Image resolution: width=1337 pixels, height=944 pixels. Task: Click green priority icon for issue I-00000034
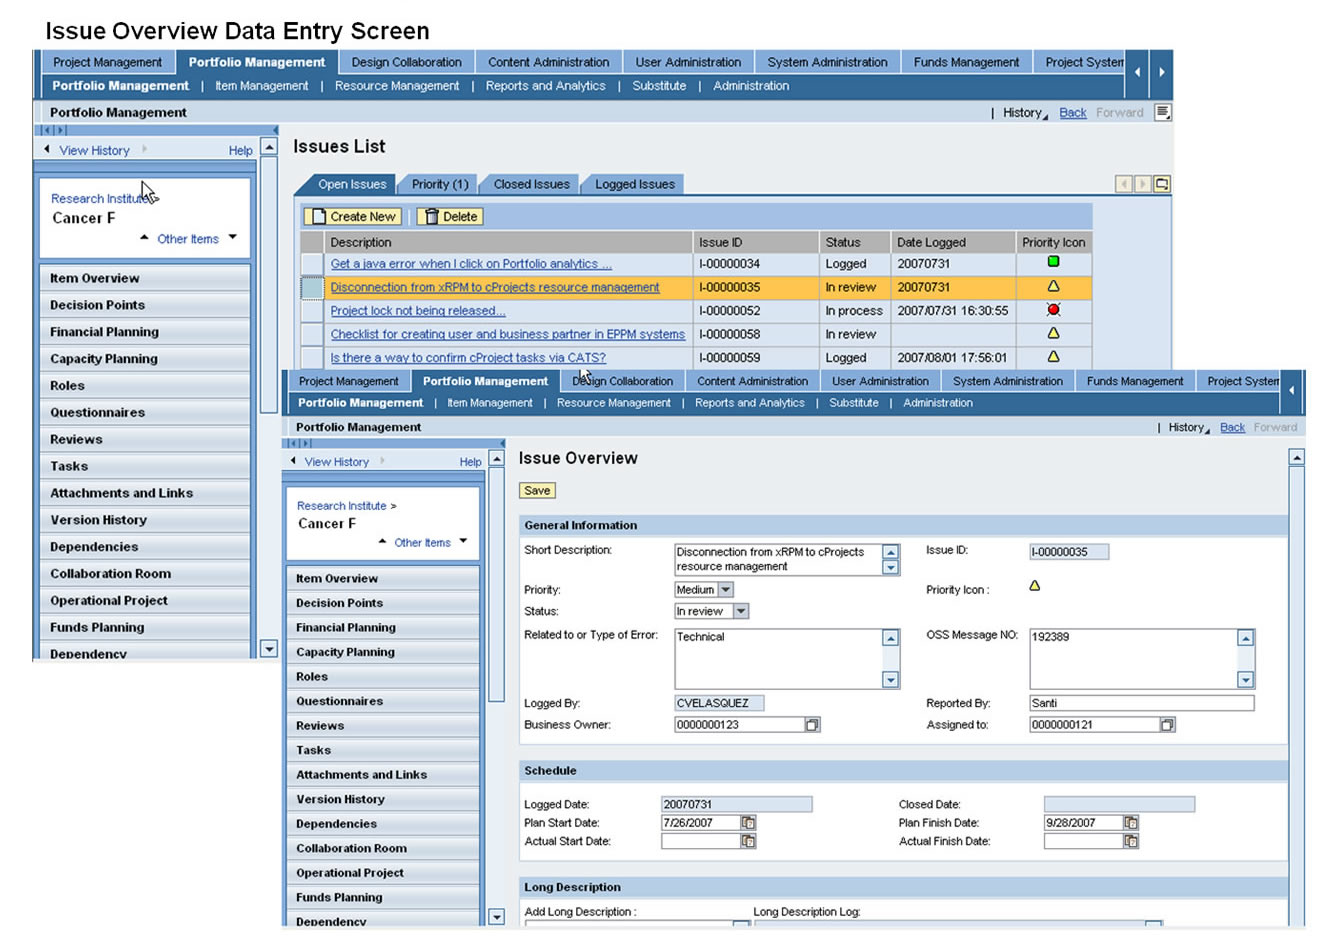click(1053, 263)
